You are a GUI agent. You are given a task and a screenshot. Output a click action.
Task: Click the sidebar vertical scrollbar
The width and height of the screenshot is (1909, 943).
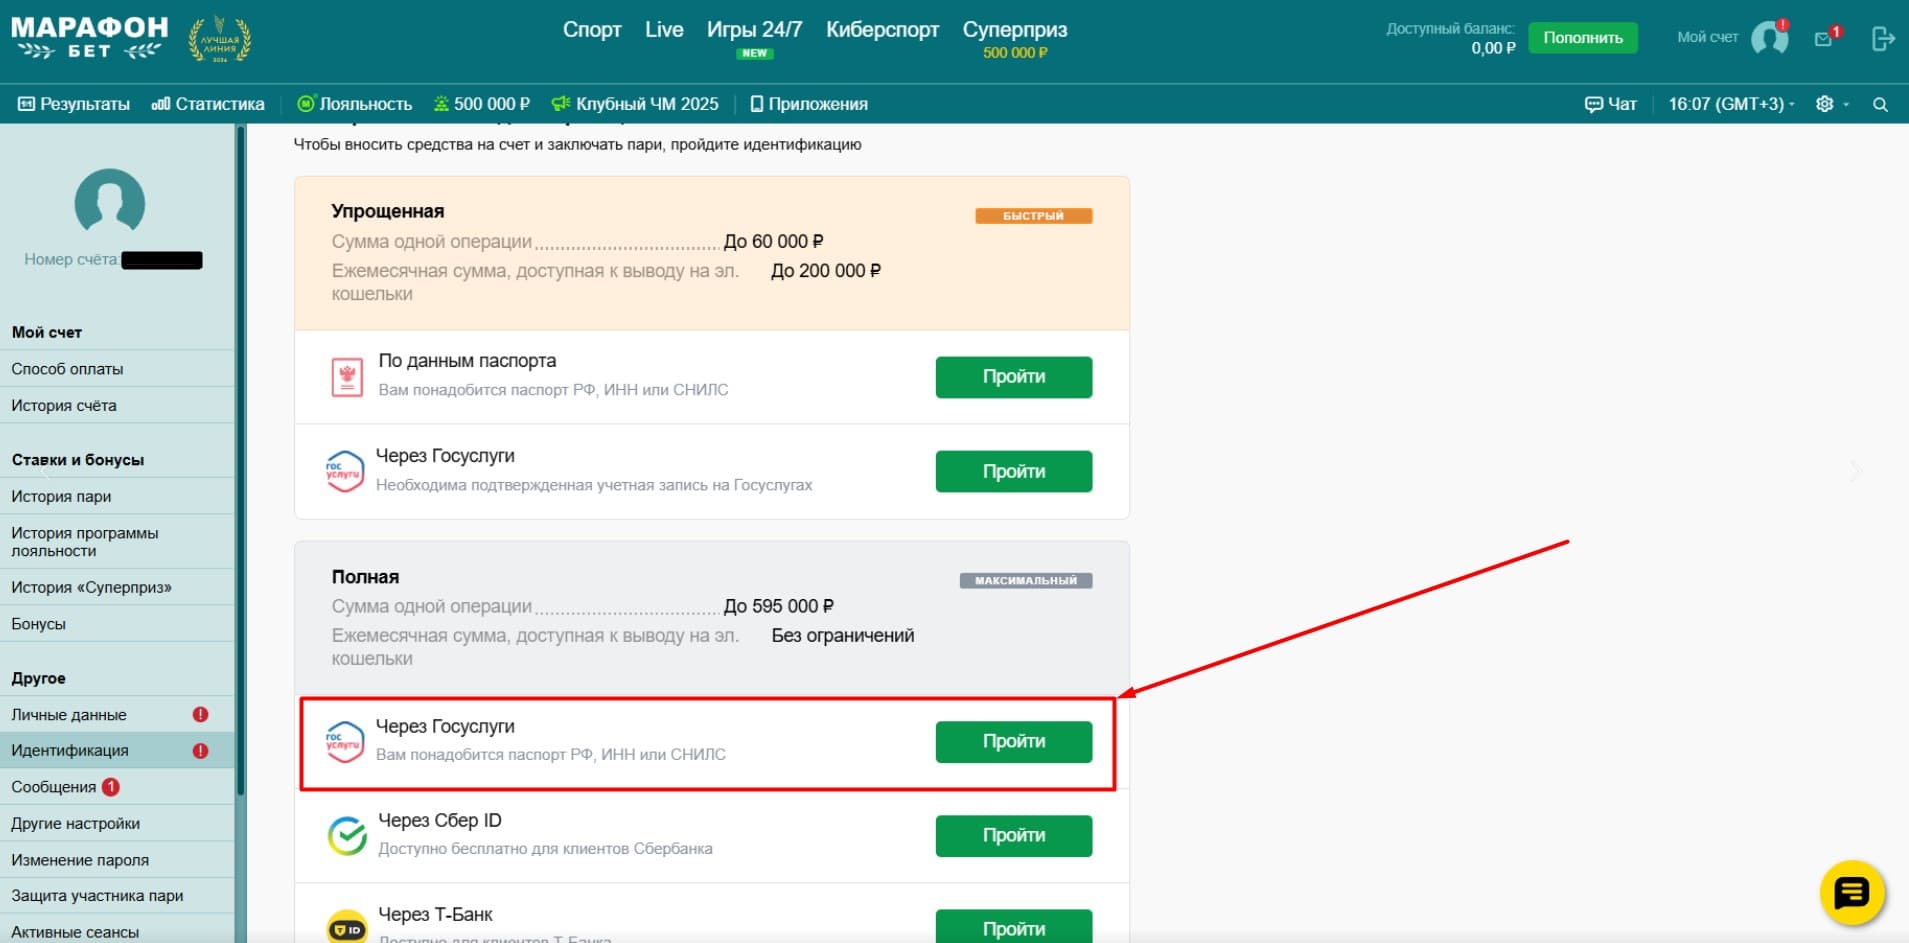[240, 460]
